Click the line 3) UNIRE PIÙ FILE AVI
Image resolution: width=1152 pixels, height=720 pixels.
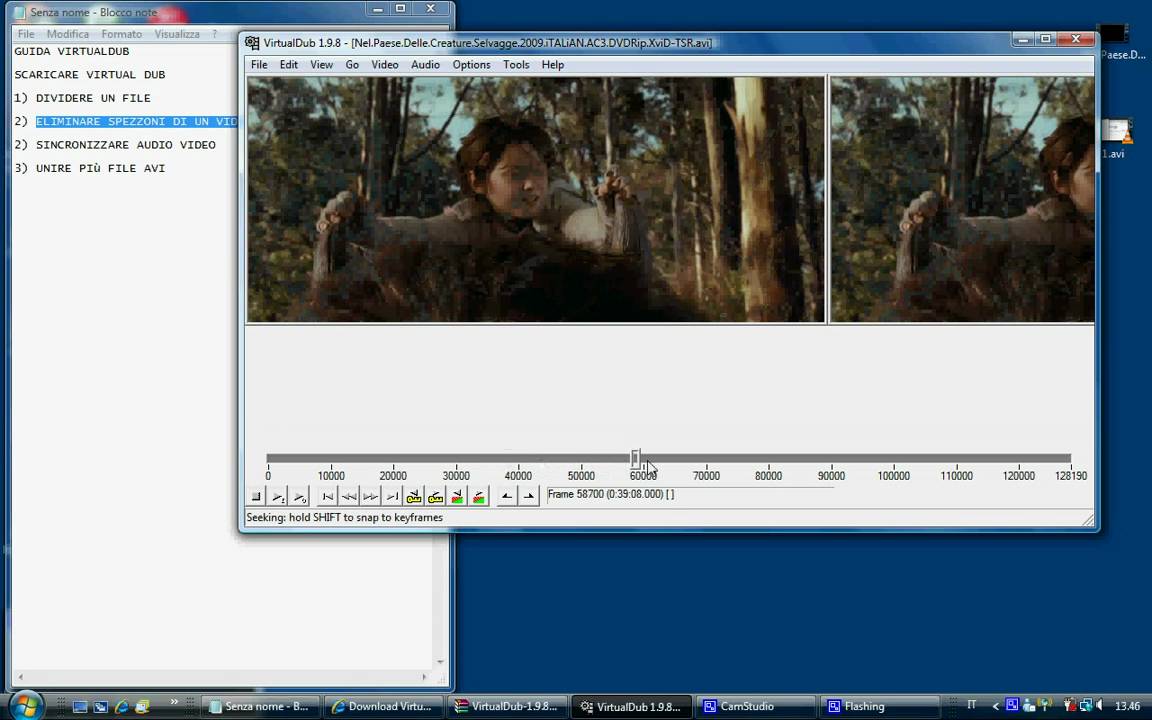[90, 169]
